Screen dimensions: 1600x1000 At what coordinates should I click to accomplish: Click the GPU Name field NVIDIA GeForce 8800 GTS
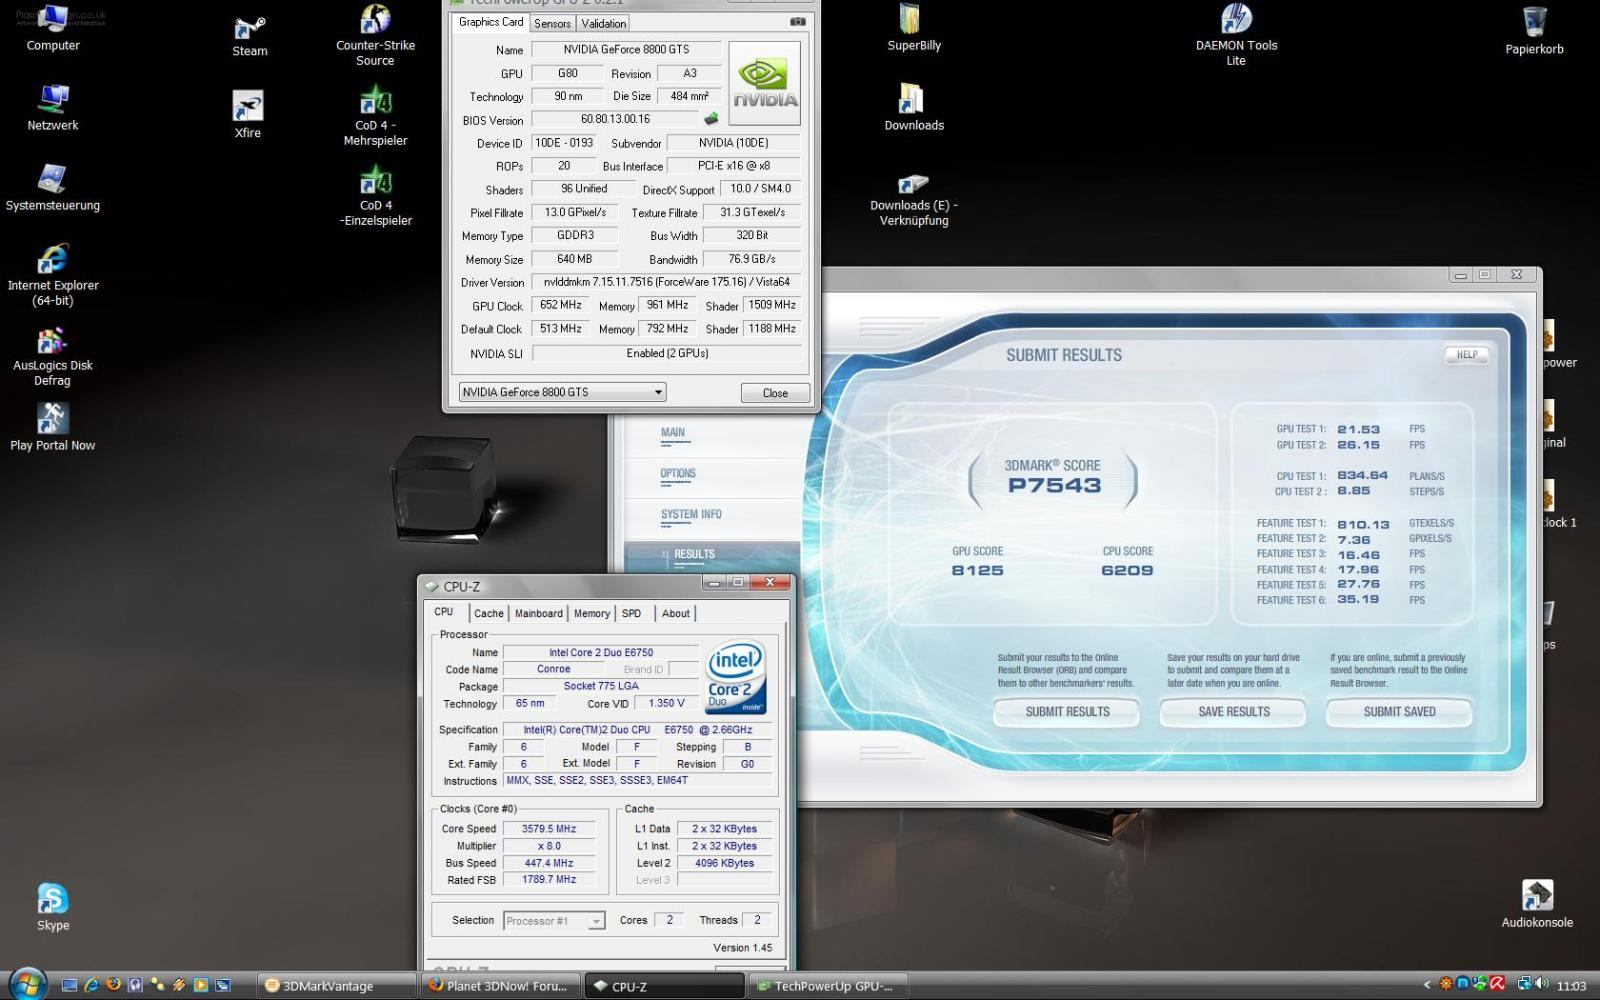[626, 49]
